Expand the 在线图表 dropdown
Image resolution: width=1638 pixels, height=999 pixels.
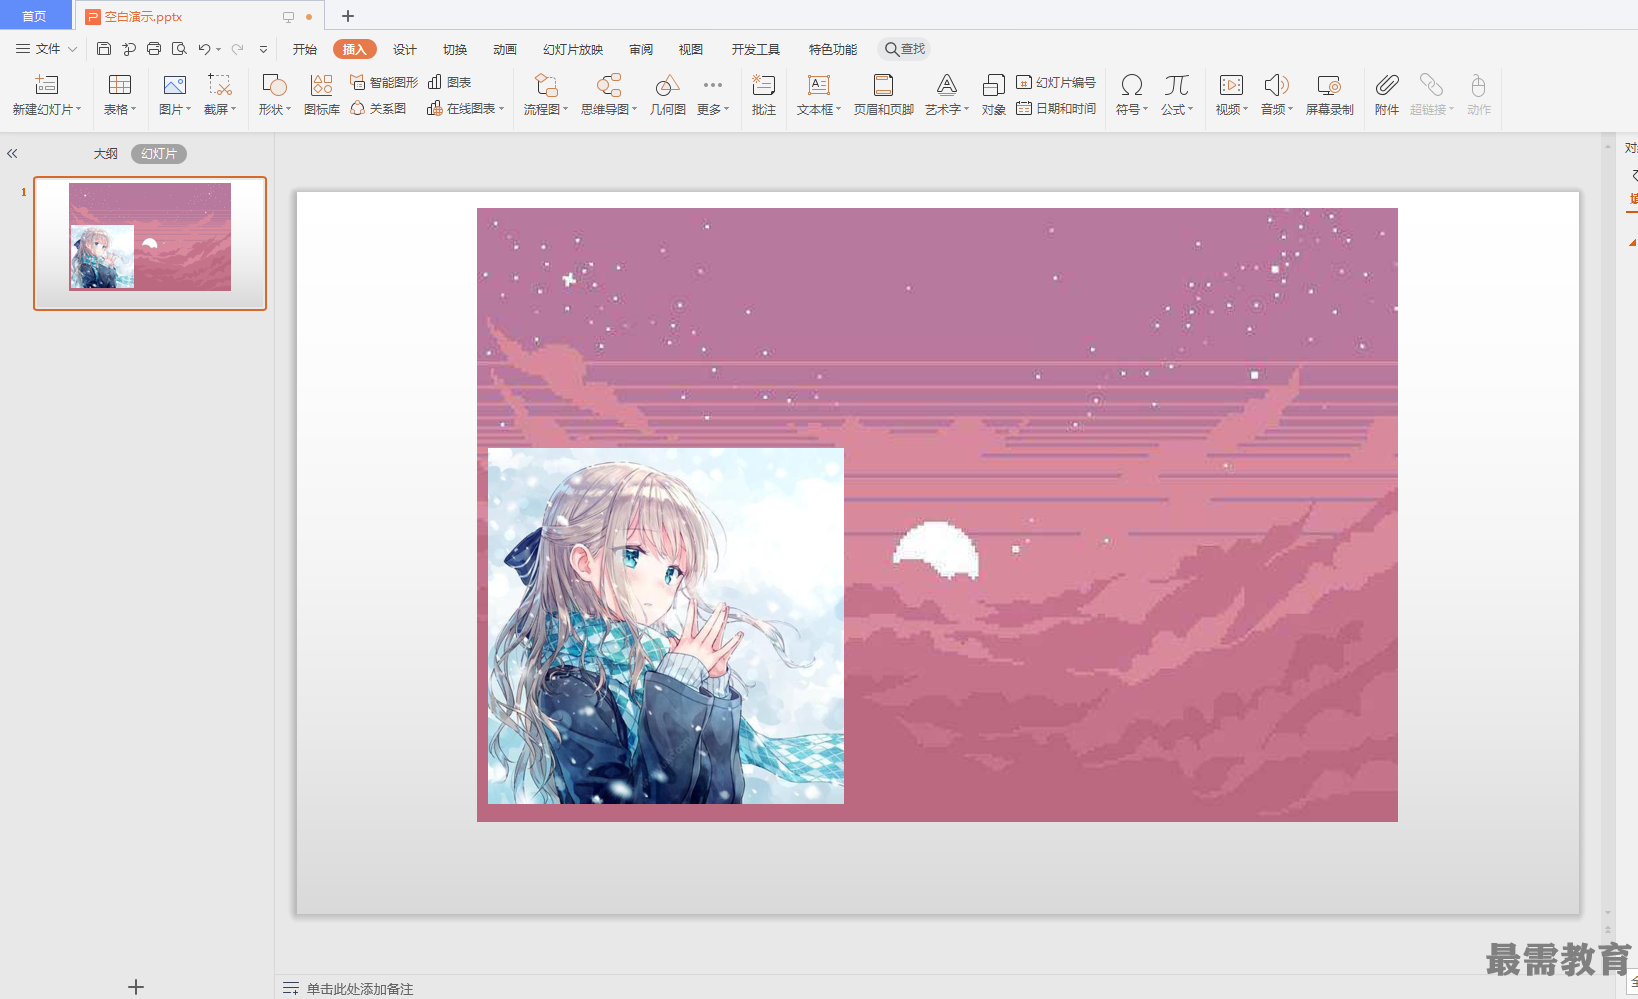point(501,108)
